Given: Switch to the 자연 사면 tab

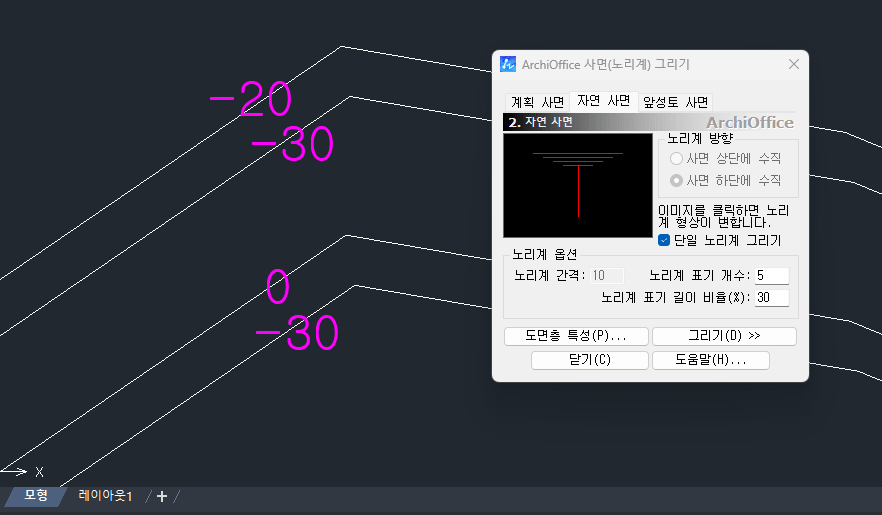Looking at the screenshot, I should point(603,101).
